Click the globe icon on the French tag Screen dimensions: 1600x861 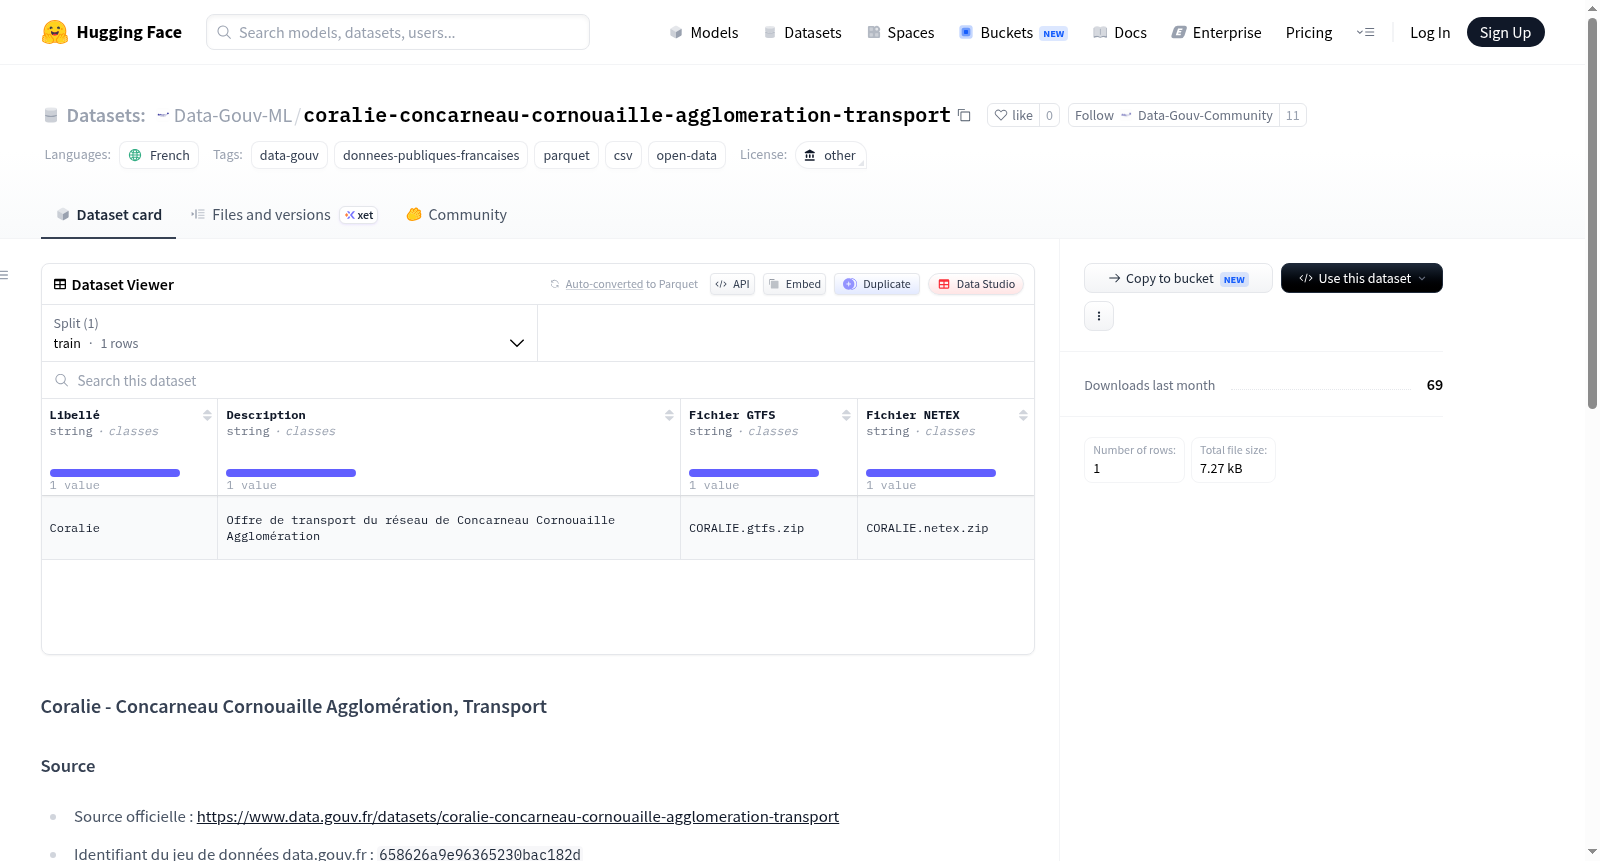click(x=135, y=155)
